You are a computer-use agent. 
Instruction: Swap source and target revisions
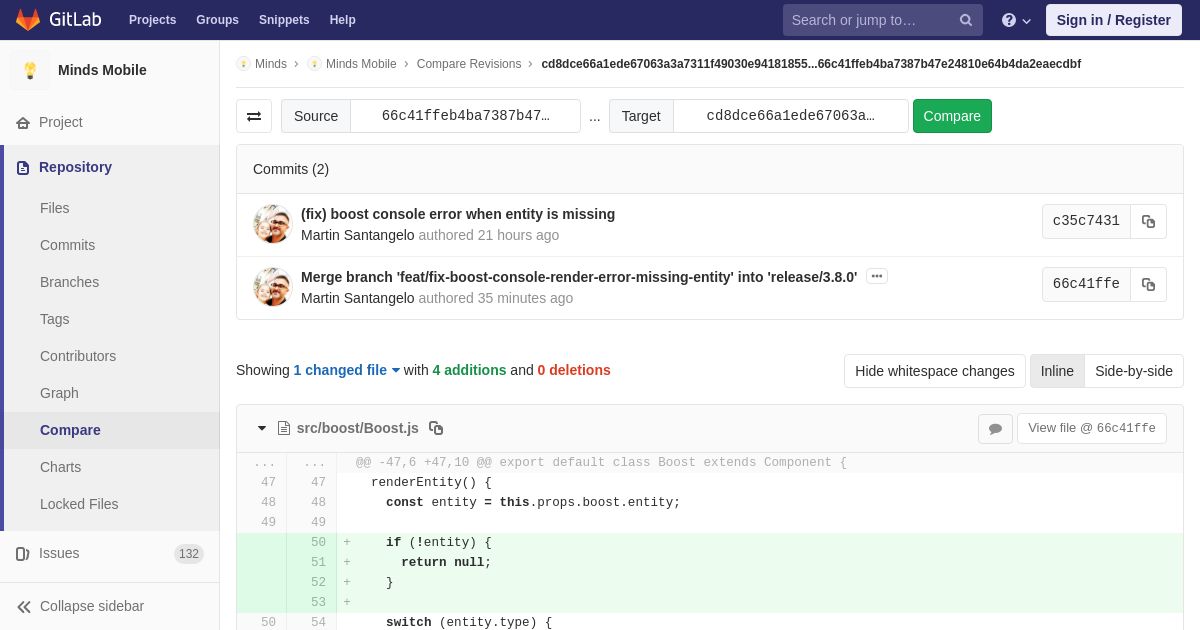254,116
